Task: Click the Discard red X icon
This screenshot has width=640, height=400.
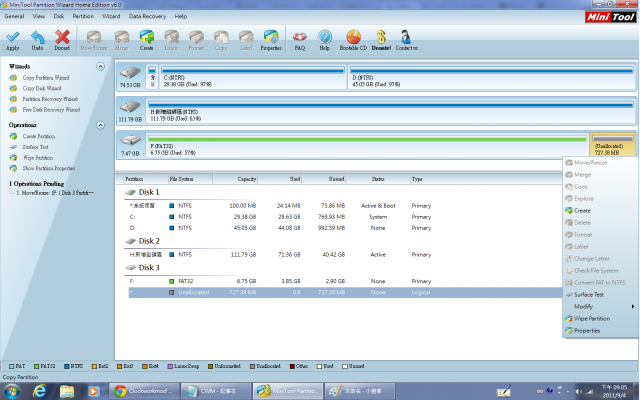Action: pos(62,37)
